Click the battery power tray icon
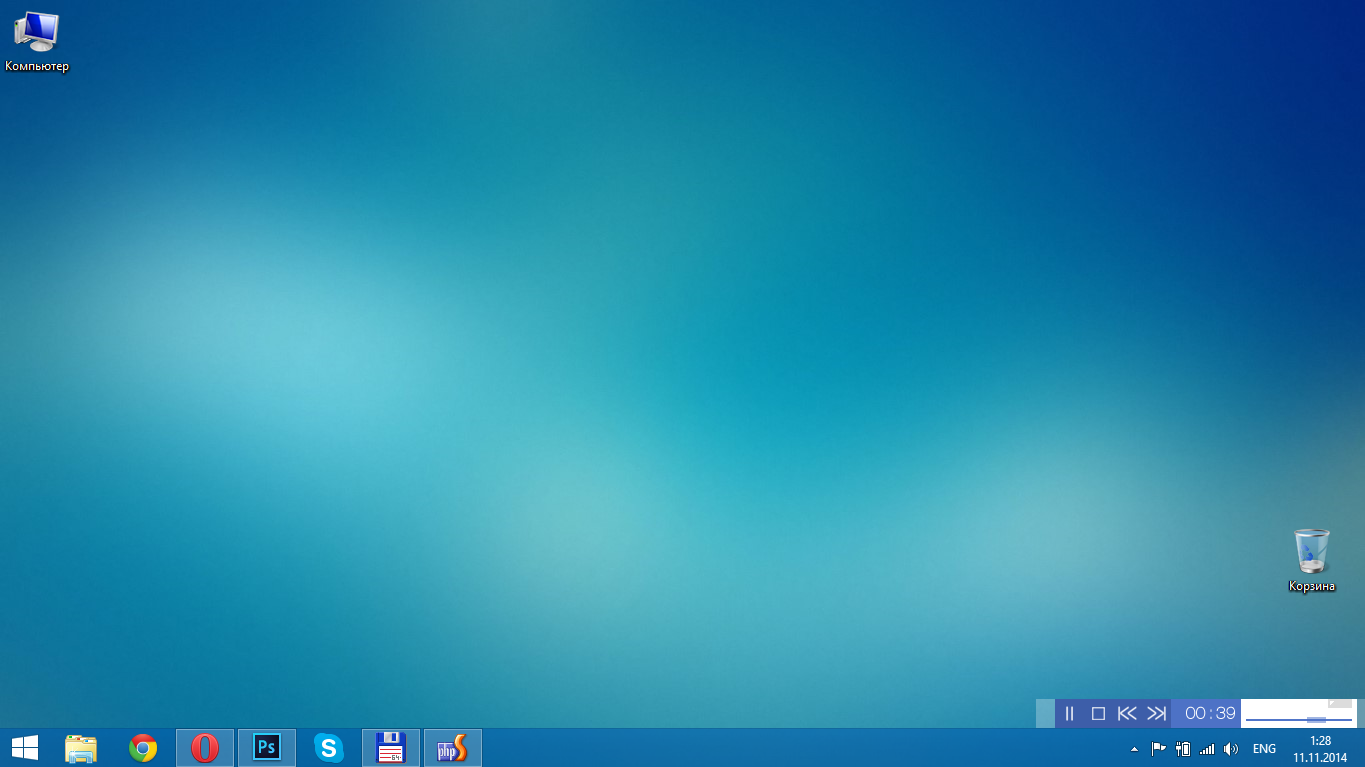Image resolution: width=1365 pixels, height=767 pixels. (1183, 749)
